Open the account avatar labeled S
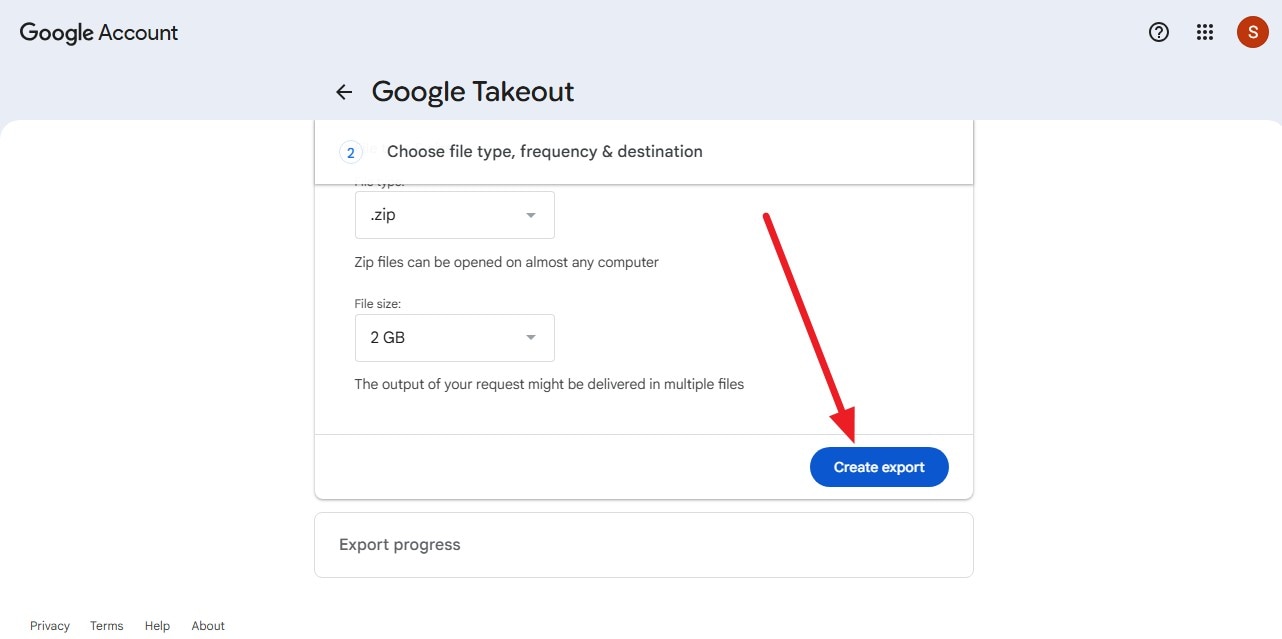 click(1252, 32)
